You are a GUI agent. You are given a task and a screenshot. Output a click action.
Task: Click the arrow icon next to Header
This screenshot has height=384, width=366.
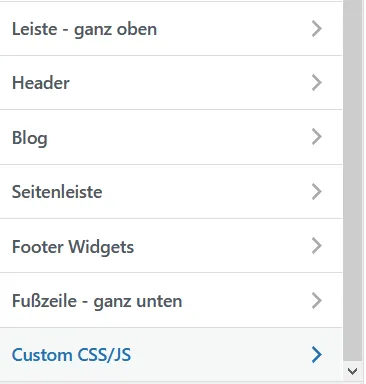[317, 83]
